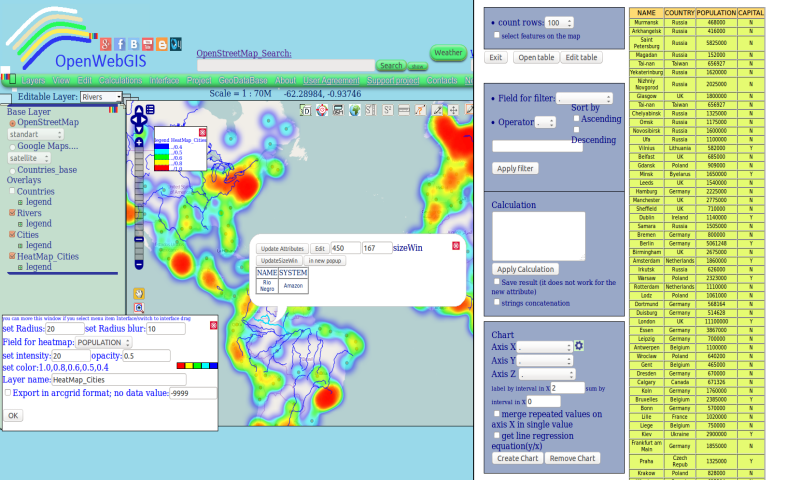This screenshot has width=800, height=480.
Task: Click the line measure toolbar icon
Action: (x=404, y=110)
